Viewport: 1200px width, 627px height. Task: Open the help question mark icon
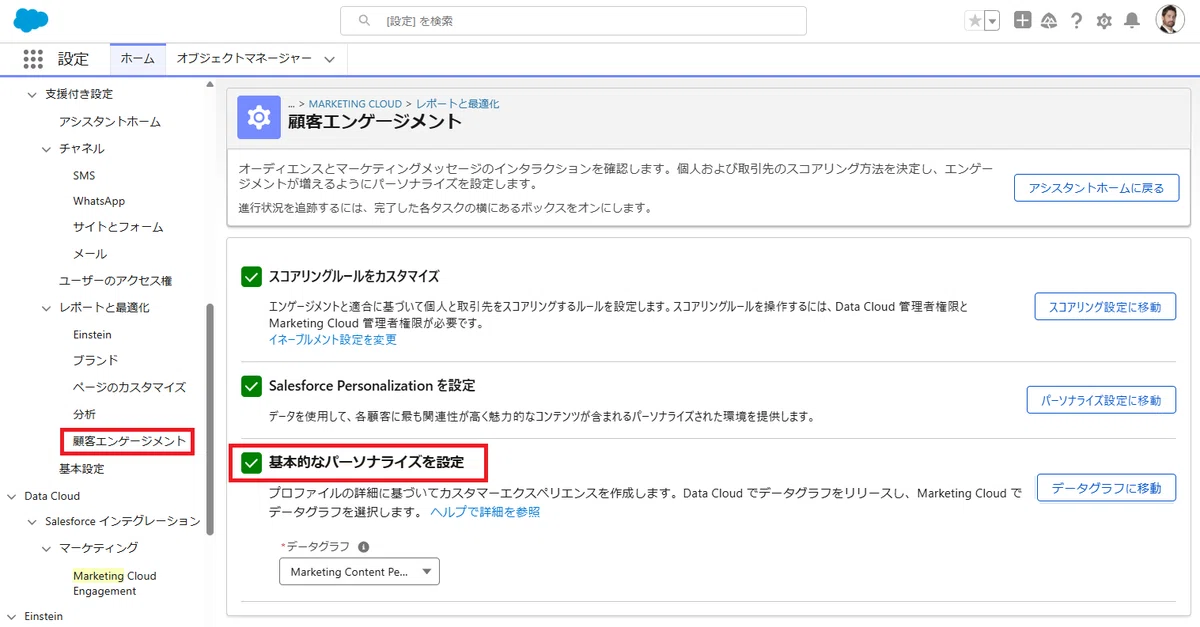[1077, 20]
